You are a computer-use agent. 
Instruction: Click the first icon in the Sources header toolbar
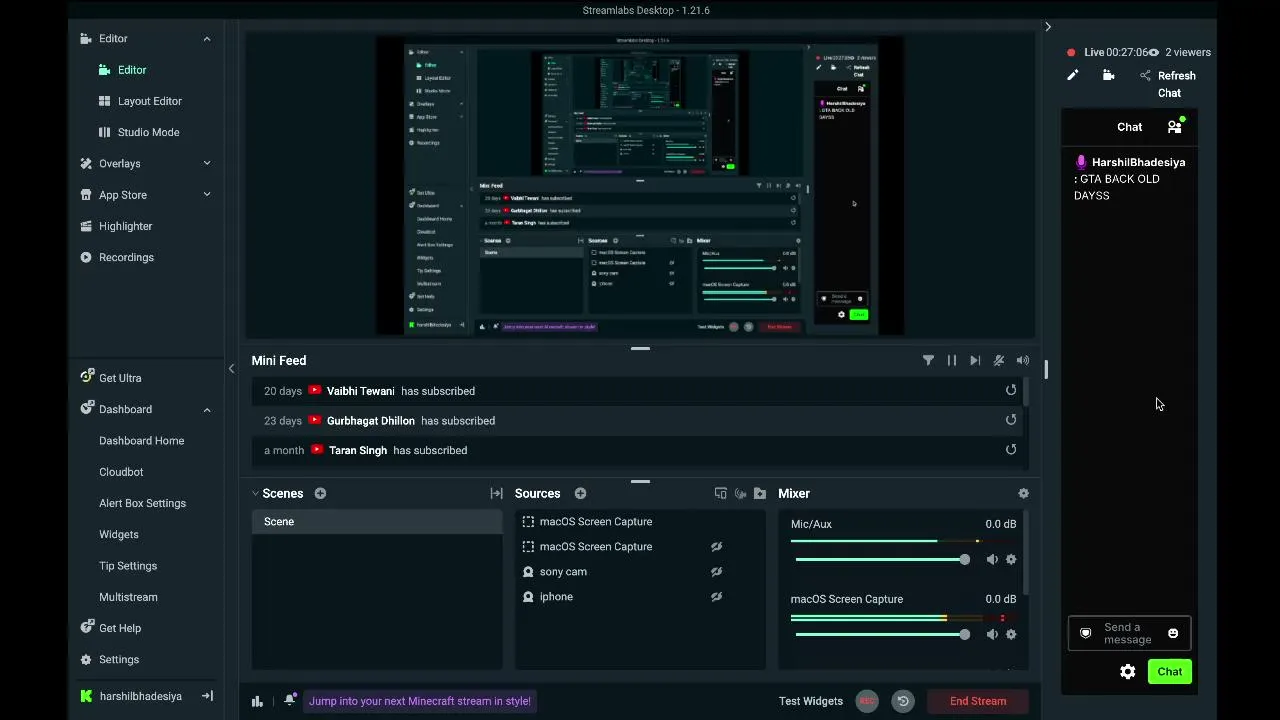[x=720, y=493]
